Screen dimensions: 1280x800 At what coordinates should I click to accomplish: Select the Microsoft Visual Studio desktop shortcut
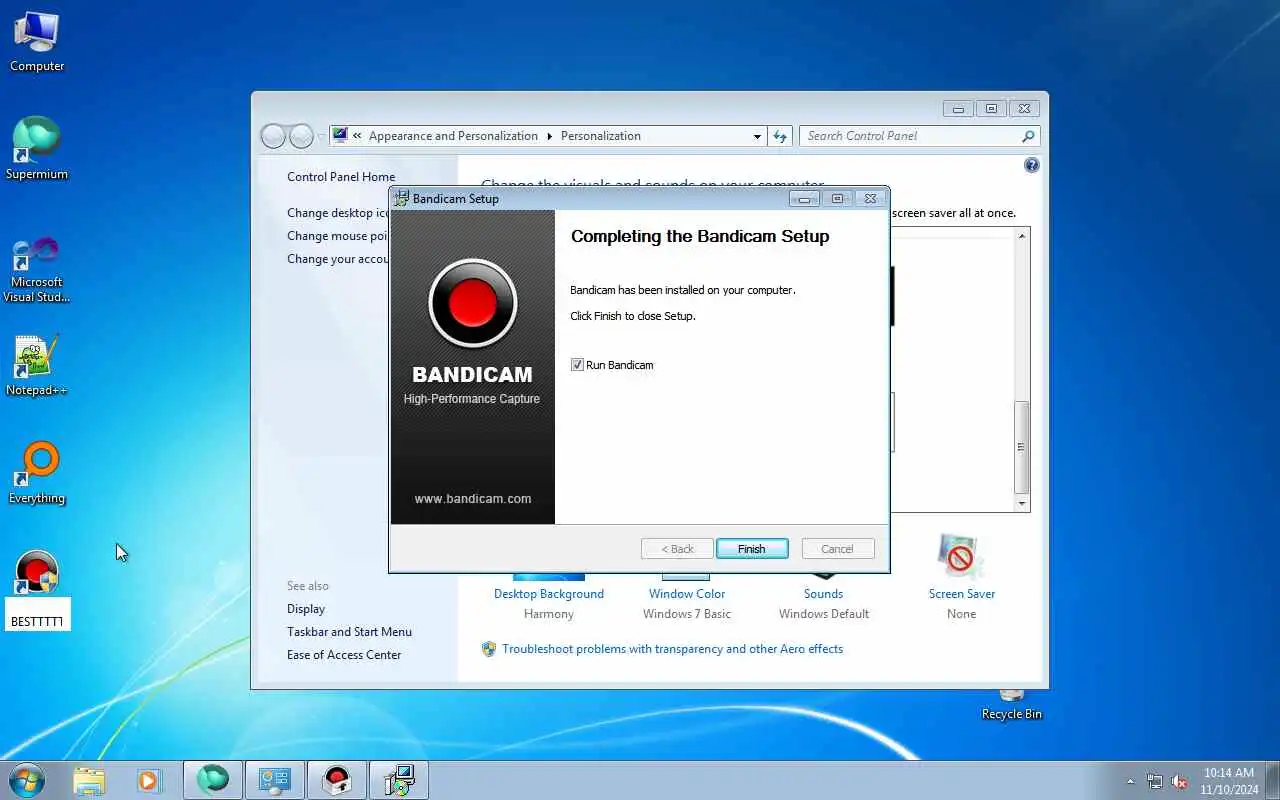37,270
